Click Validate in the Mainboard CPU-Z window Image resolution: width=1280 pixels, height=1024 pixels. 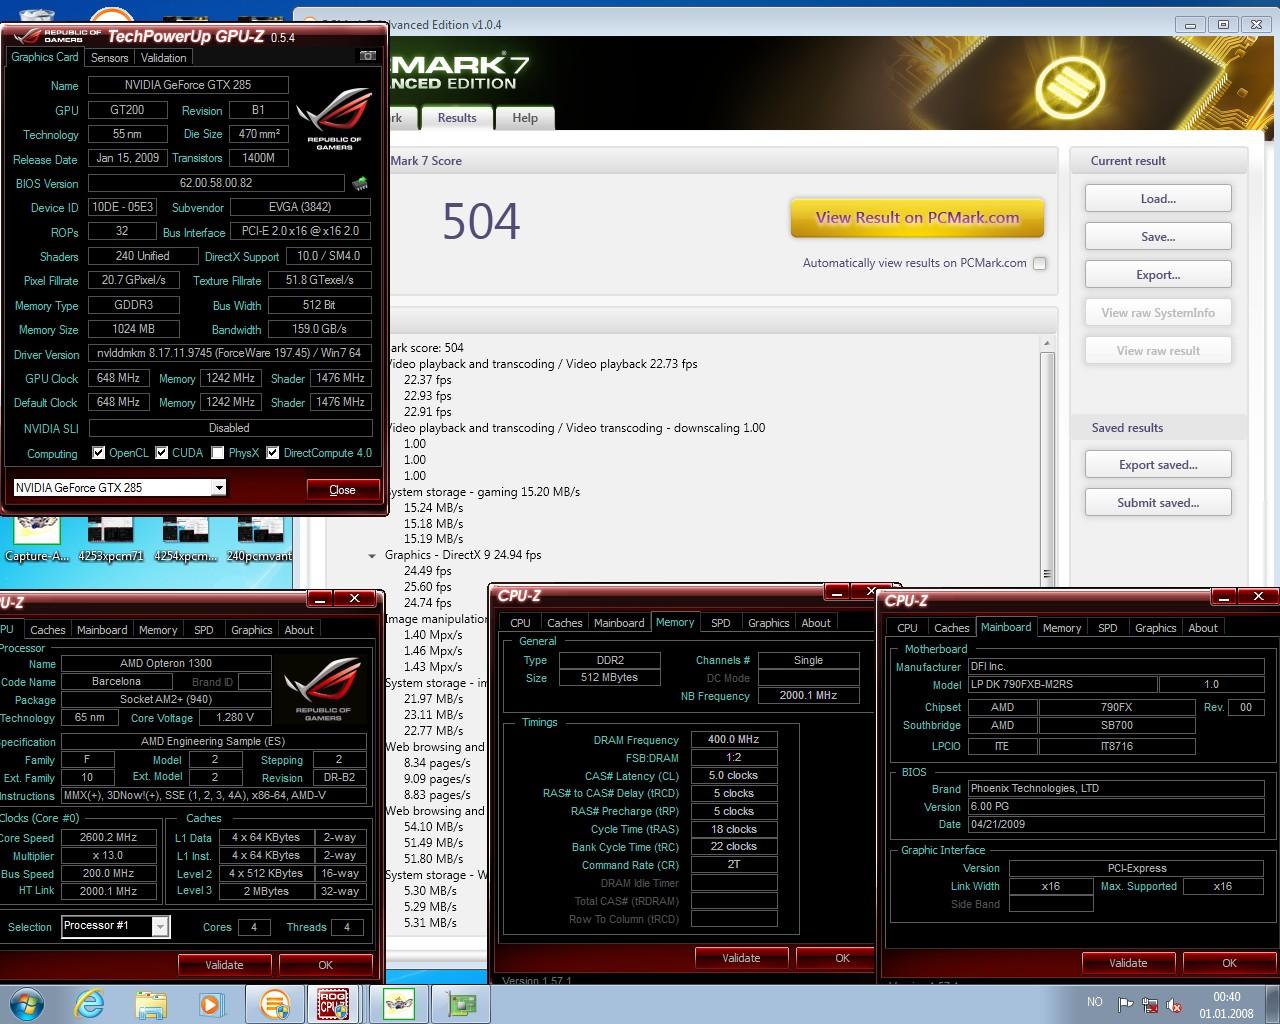pos(1128,963)
